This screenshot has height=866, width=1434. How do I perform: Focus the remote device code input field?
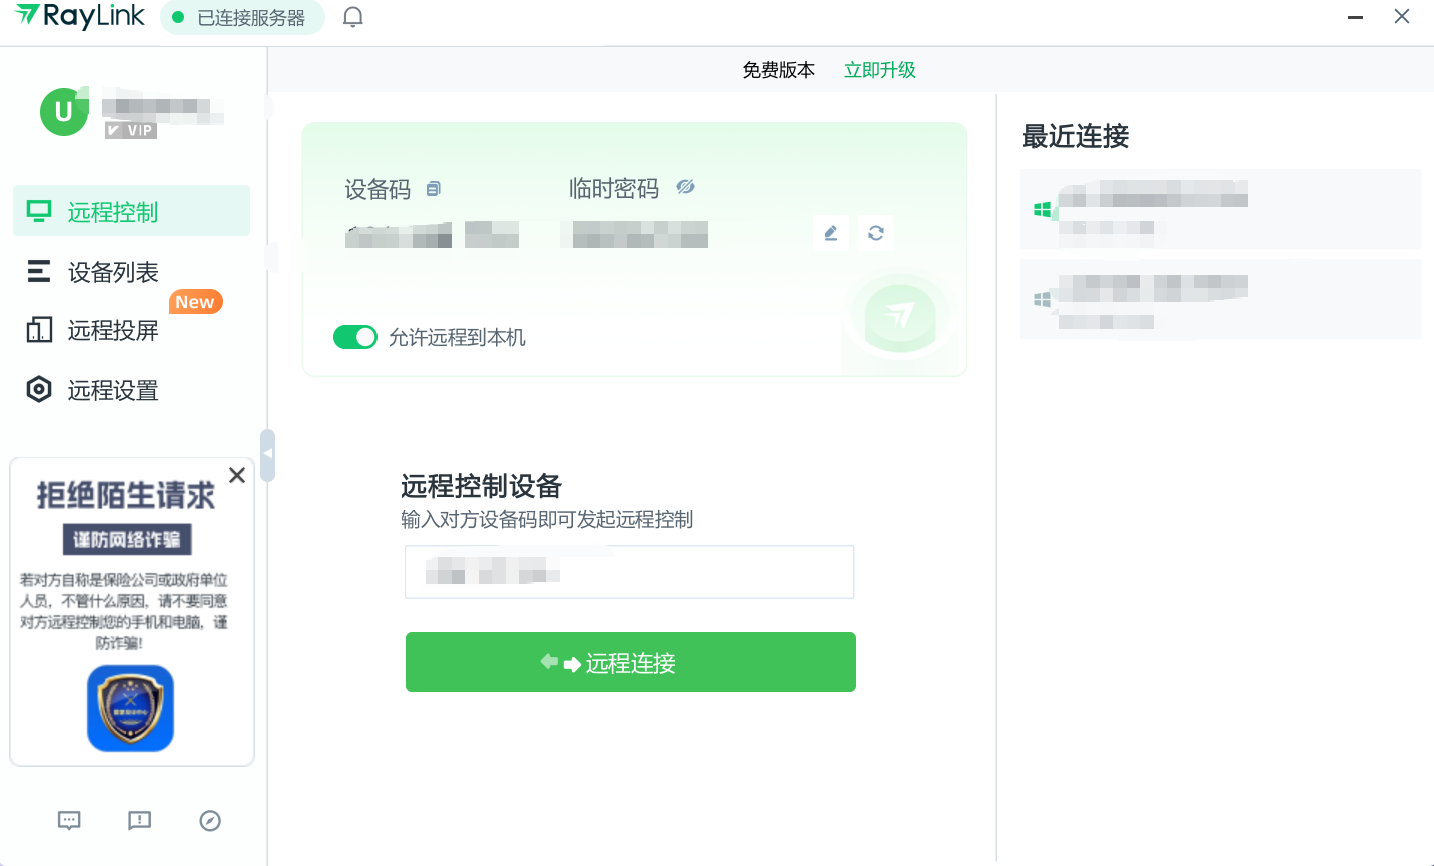pyautogui.click(x=630, y=572)
